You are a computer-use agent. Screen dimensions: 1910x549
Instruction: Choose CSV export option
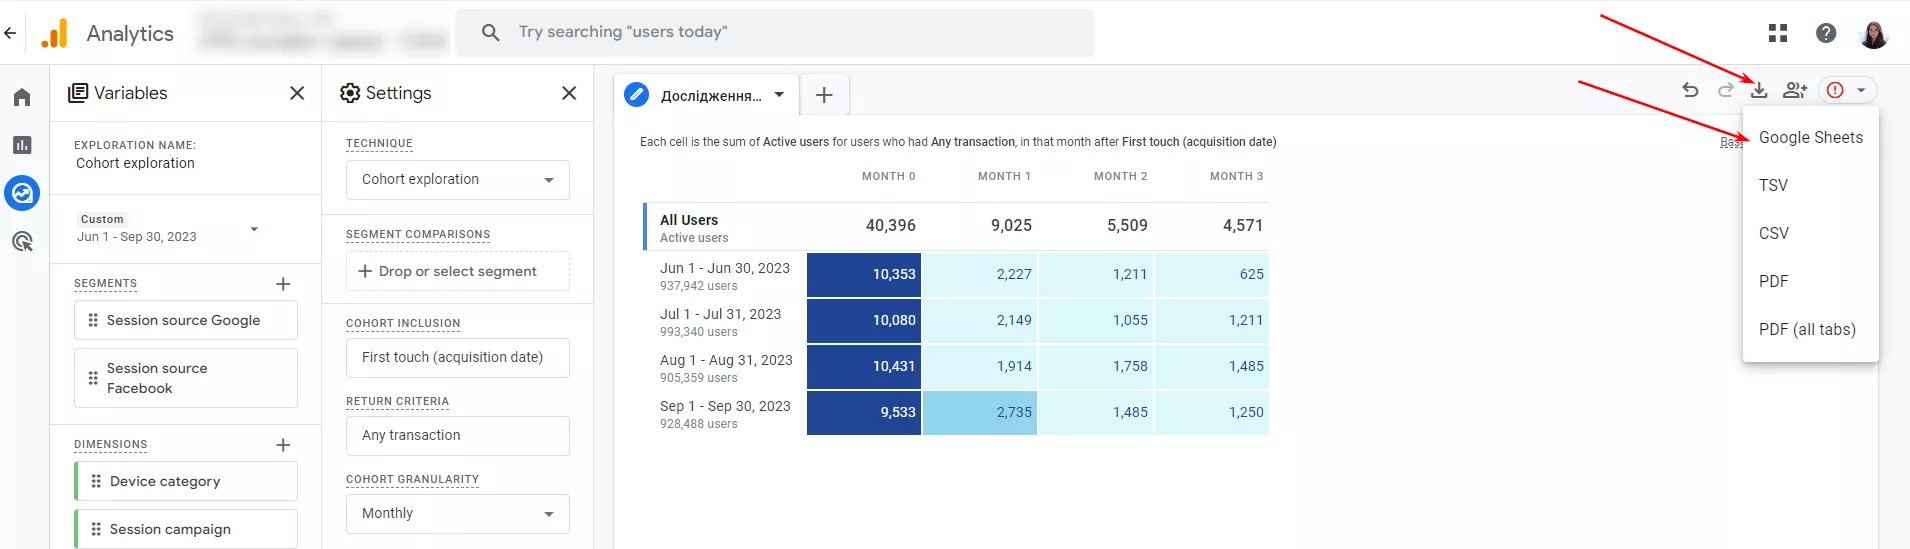coord(1810,234)
